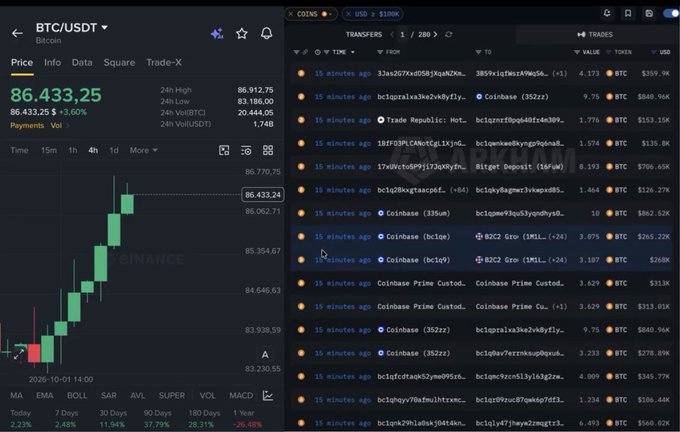Select the Time chart view

[20, 150]
